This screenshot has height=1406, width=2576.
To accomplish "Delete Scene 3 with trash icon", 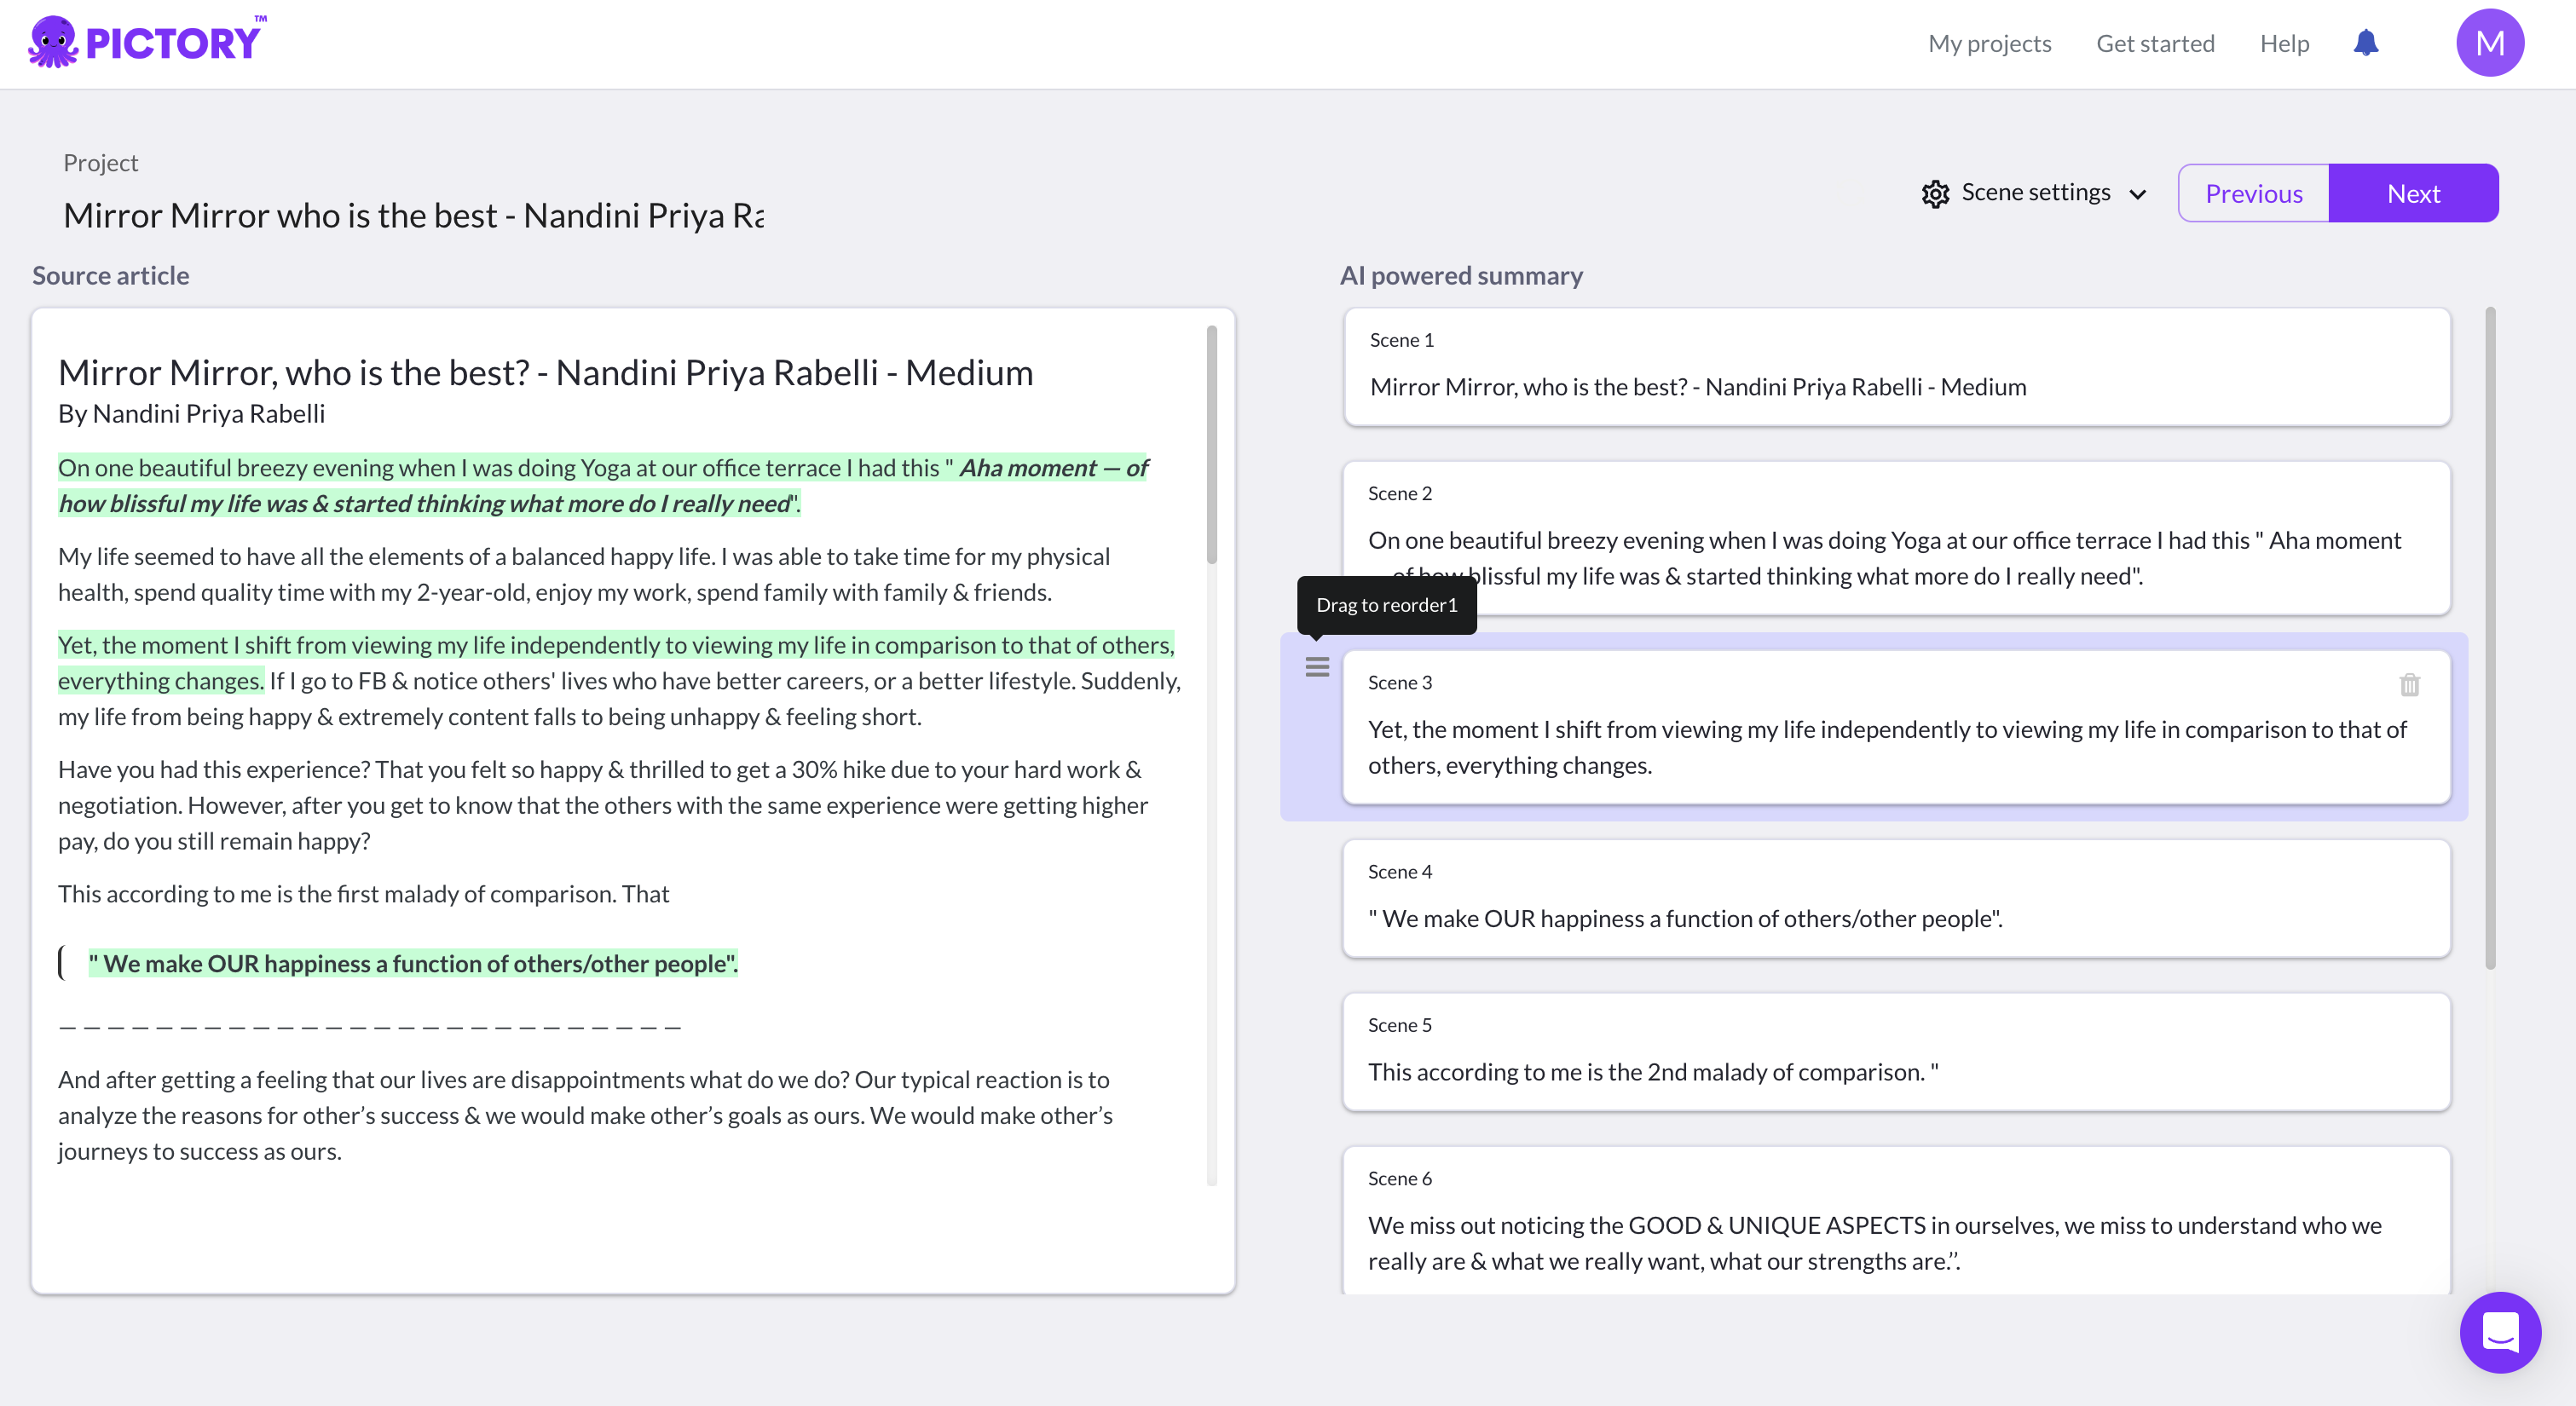I will point(2409,685).
